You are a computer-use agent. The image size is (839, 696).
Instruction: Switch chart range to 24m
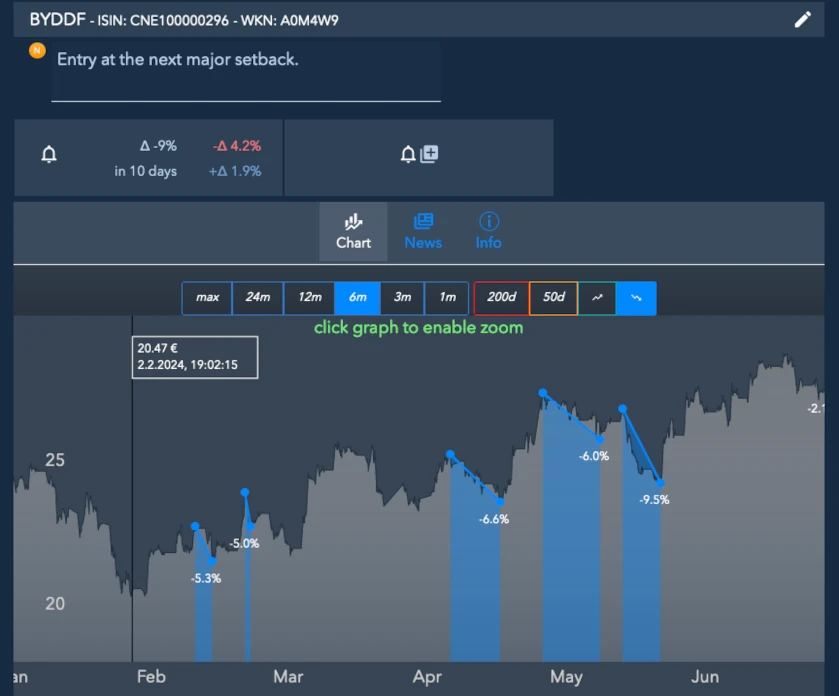258,298
